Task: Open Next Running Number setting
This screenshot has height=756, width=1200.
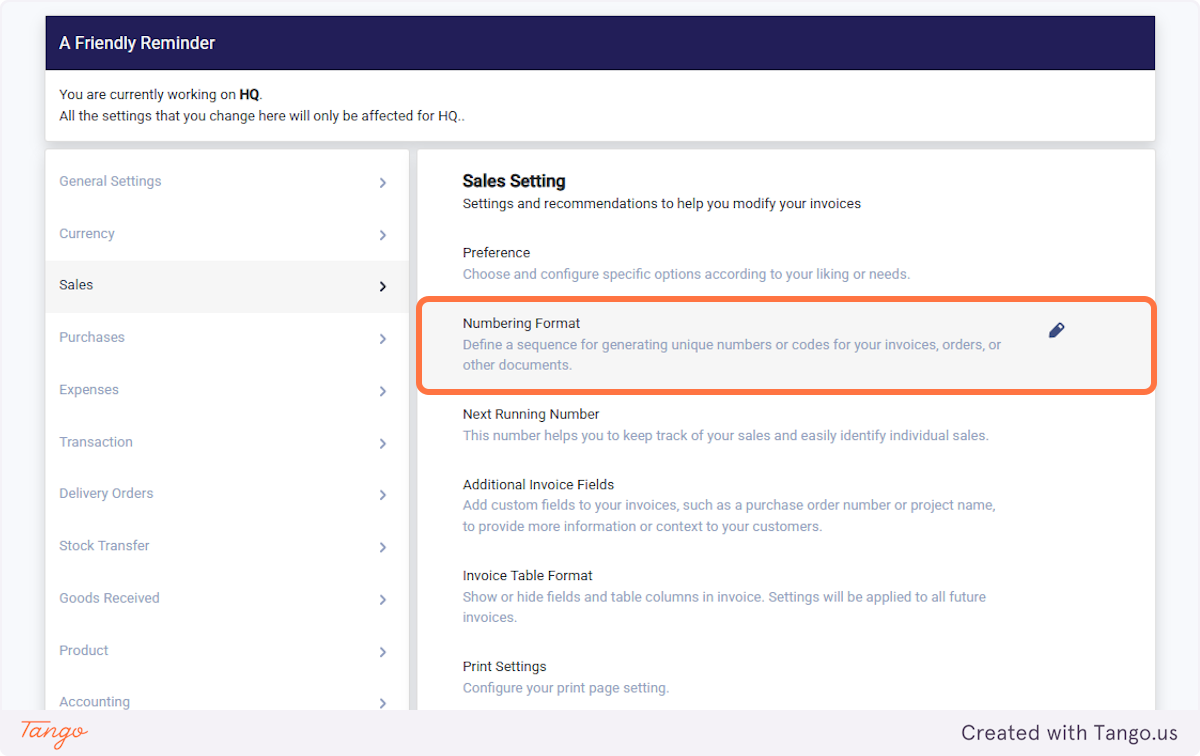Action: coord(786,425)
